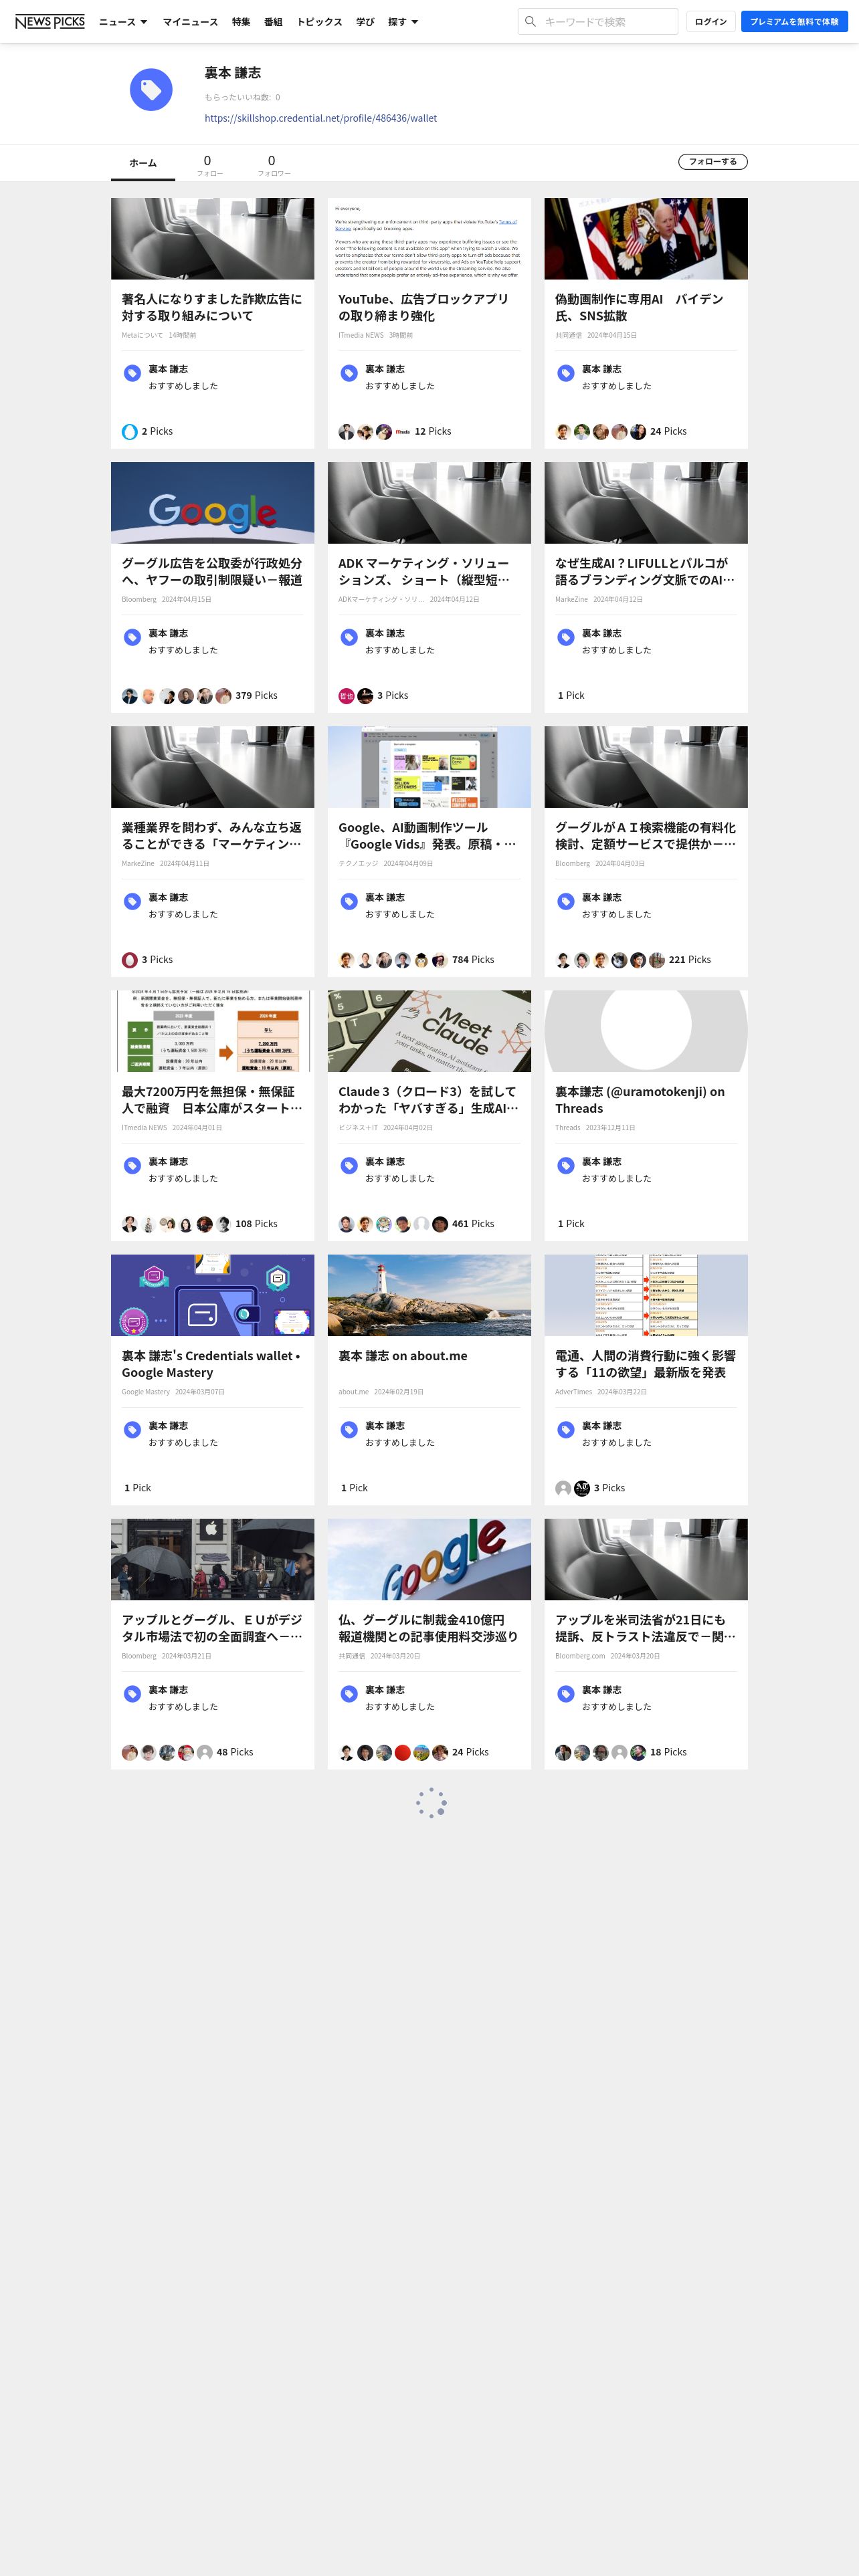Click the search magnifier icon
Viewport: 859px width, 2576px height.
tap(531, 21)
